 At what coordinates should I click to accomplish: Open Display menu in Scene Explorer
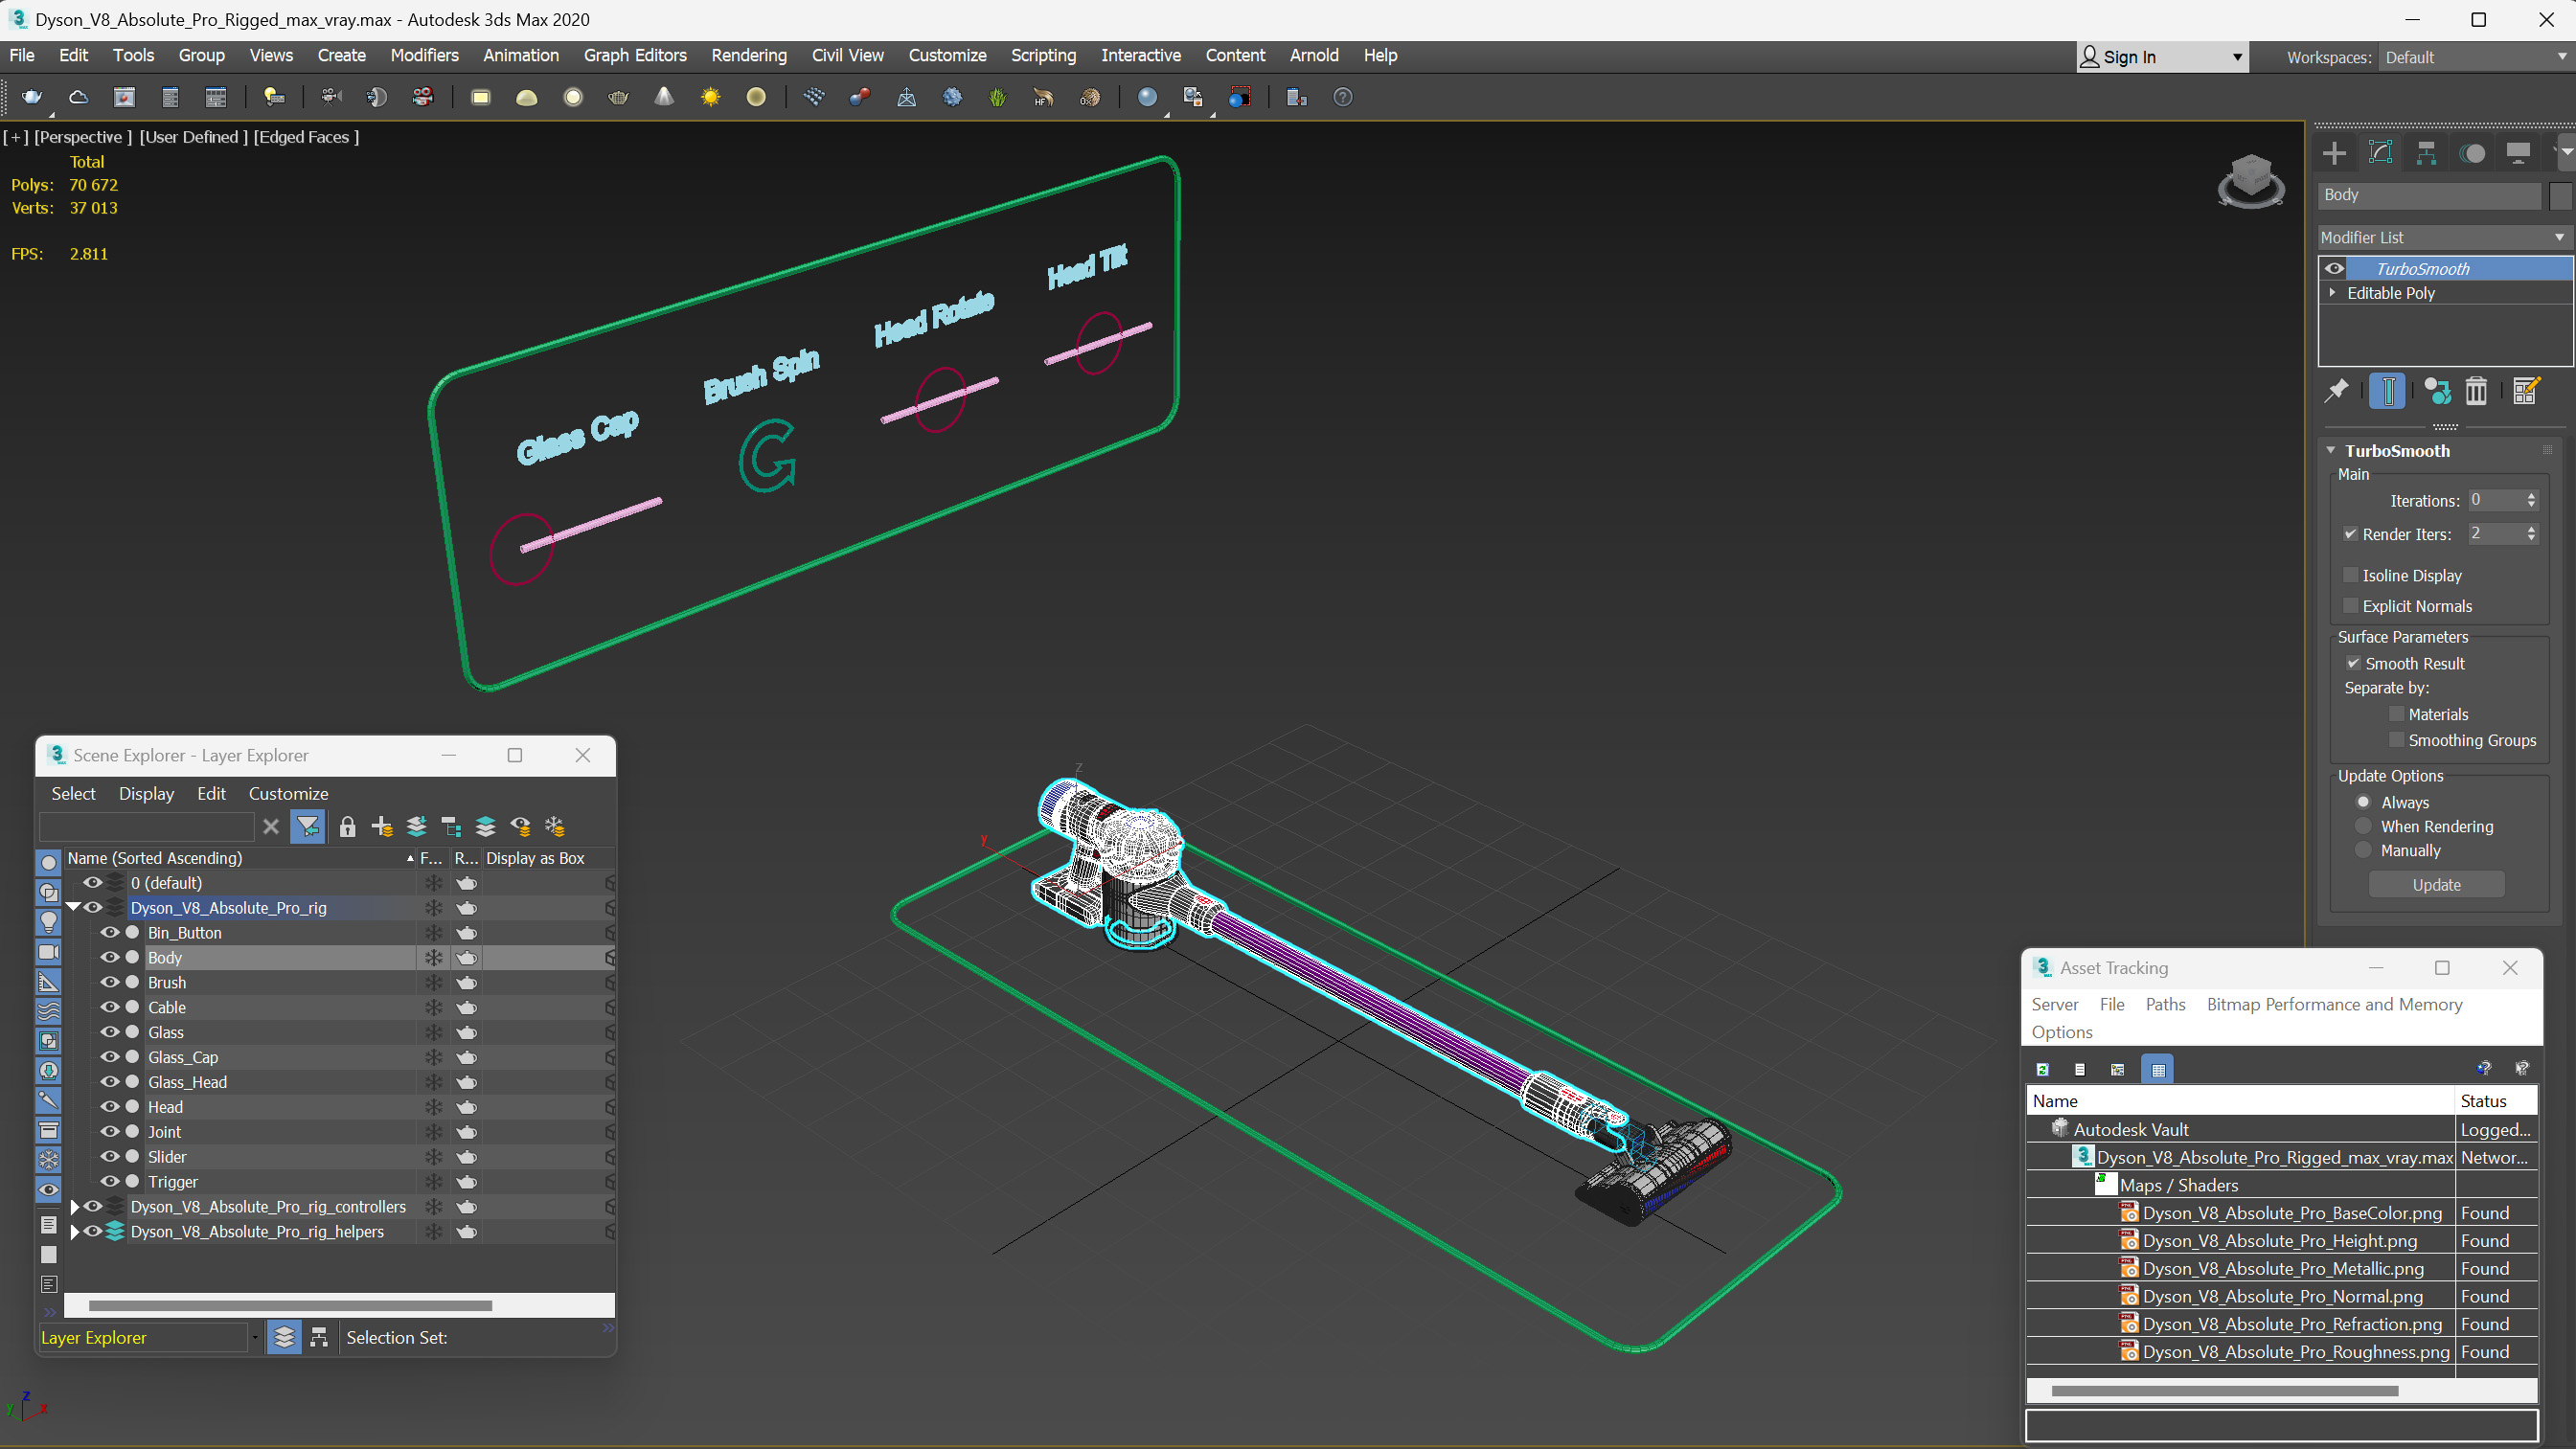pos(146,793)
